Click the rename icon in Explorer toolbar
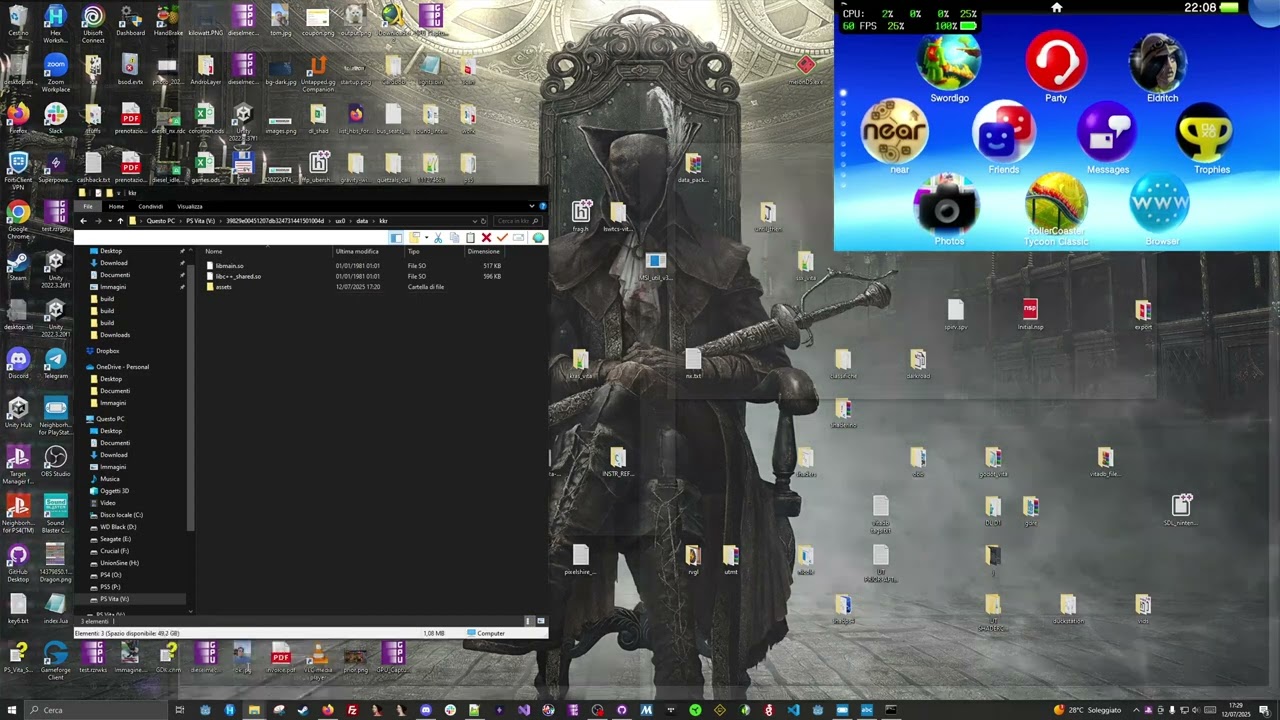The height and width of the screenshot is (720, 1280). (x=518, y=238)
